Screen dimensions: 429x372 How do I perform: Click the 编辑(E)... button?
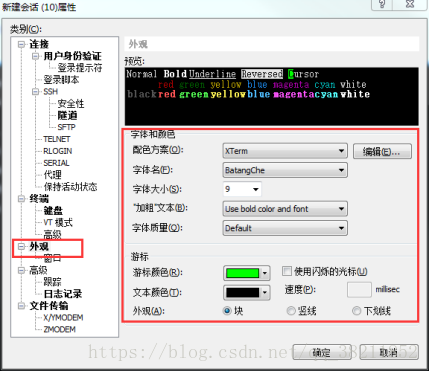(382, 151)
